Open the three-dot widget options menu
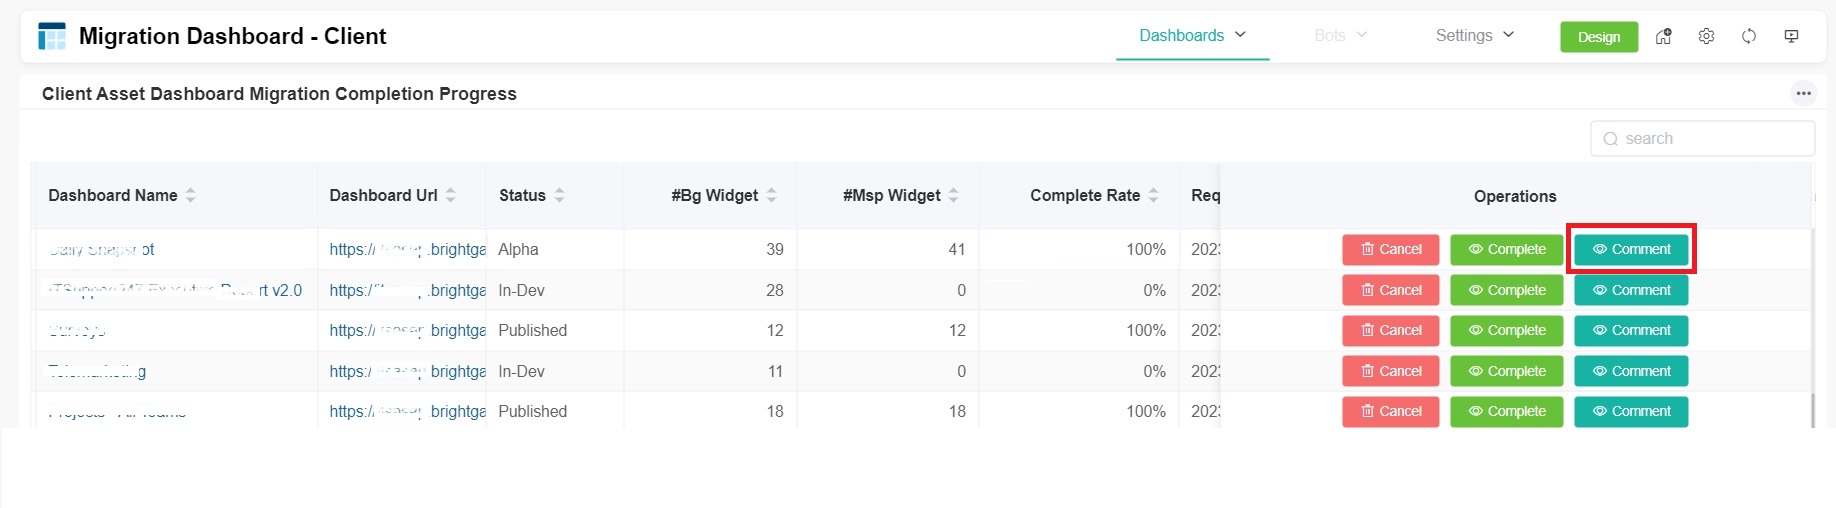This screenshot has width=1836, height=508. pos(1803,93)
